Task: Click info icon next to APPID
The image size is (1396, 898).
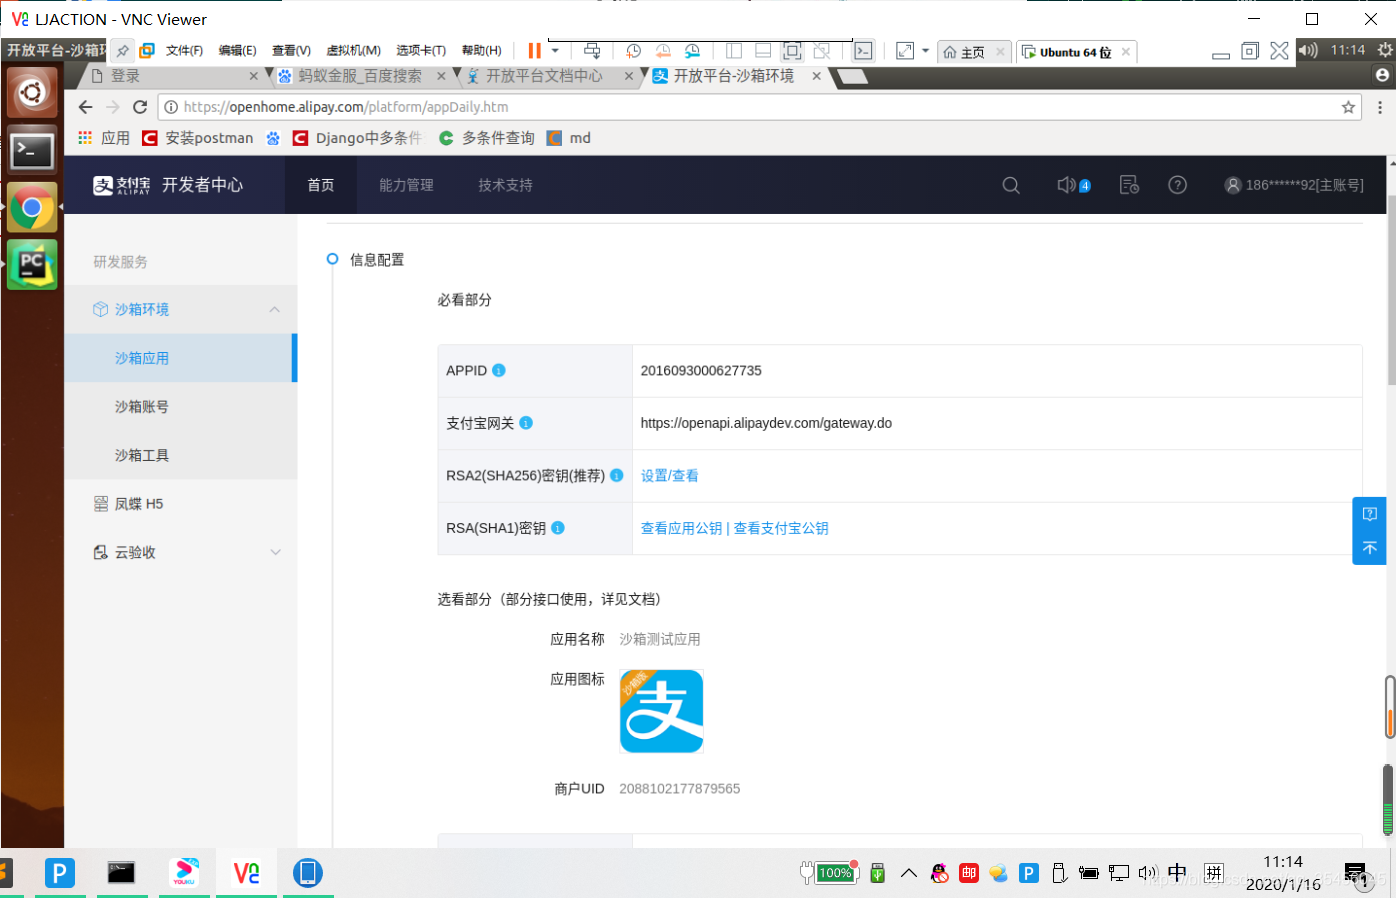Action: point(499,370)
